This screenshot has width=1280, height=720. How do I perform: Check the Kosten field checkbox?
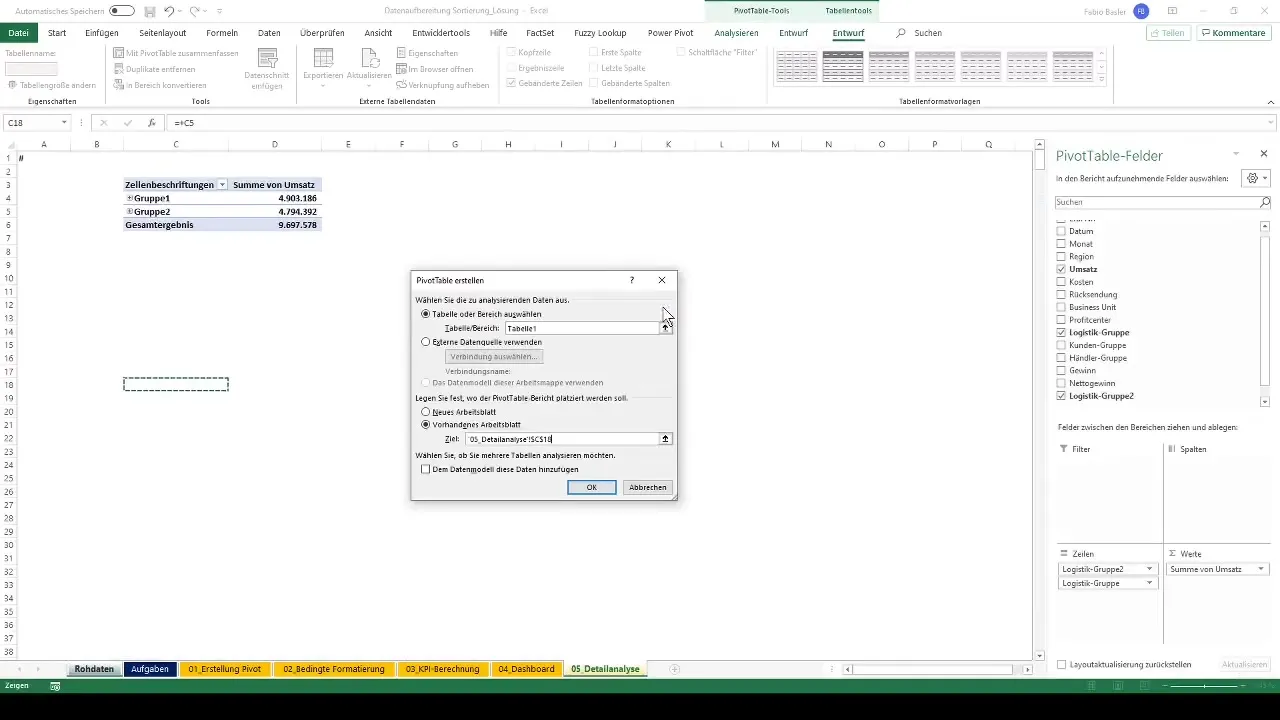point(1062,282)
